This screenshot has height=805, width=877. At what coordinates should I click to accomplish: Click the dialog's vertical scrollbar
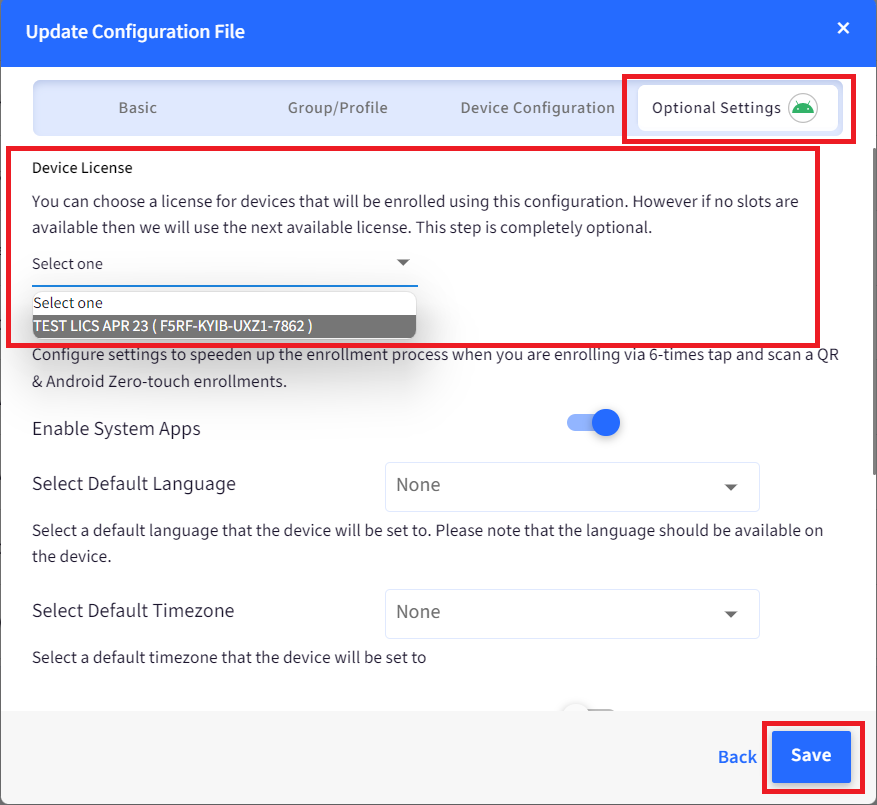coord(874,311)
